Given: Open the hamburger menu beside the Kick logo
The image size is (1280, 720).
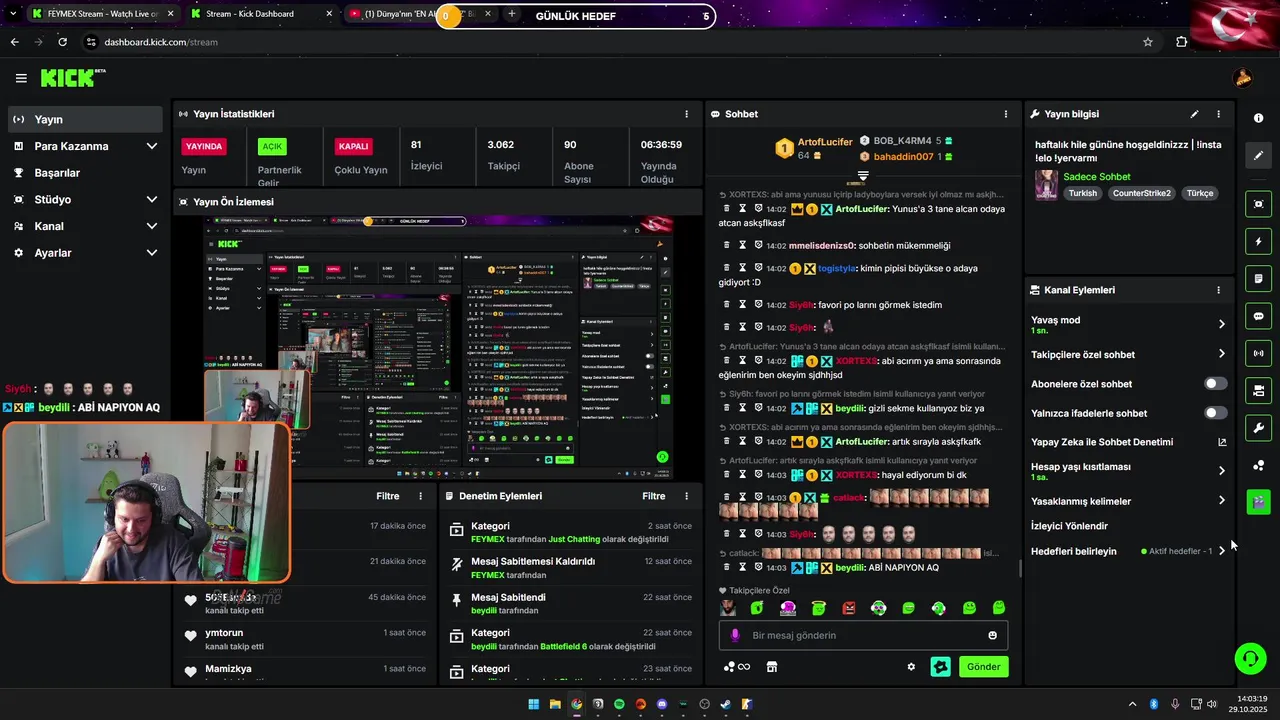Looking at the screenshot, I should tap(21, 78).
